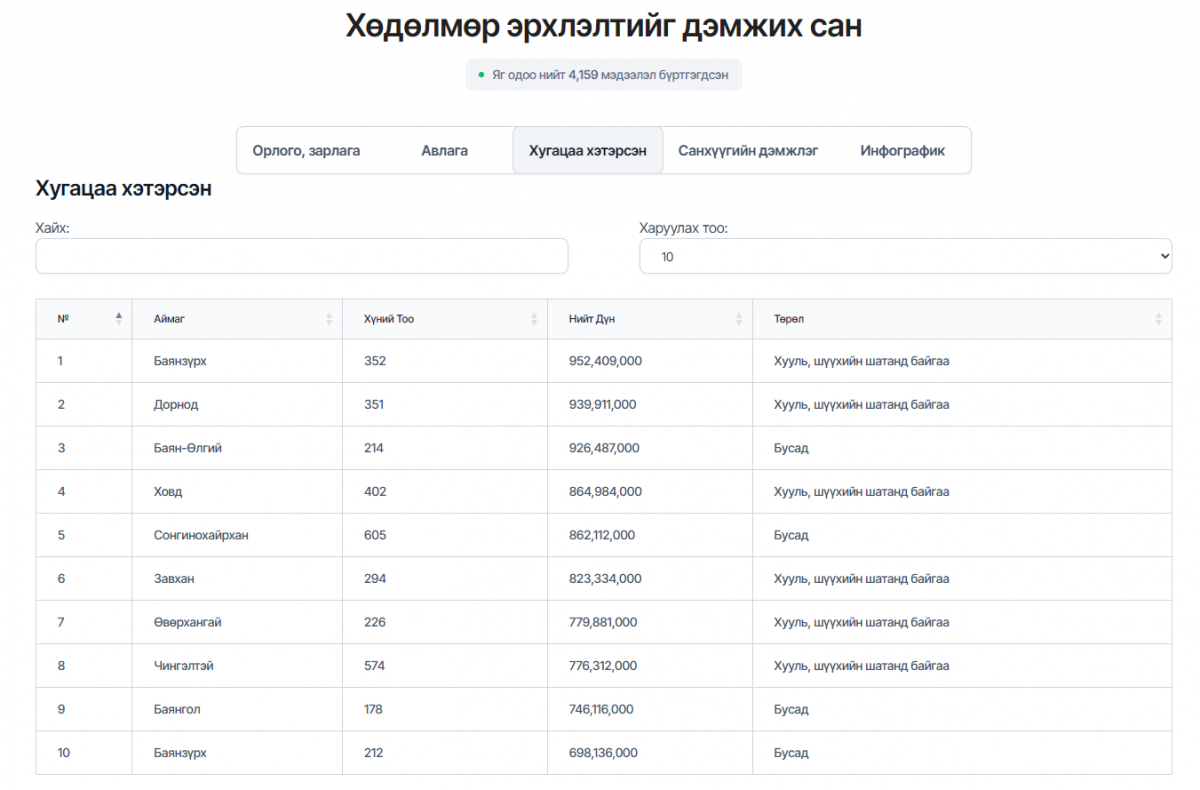Click the Ховд amount 864,984,000 cell
Screen dimensions: 1200x790
point(598,492)
